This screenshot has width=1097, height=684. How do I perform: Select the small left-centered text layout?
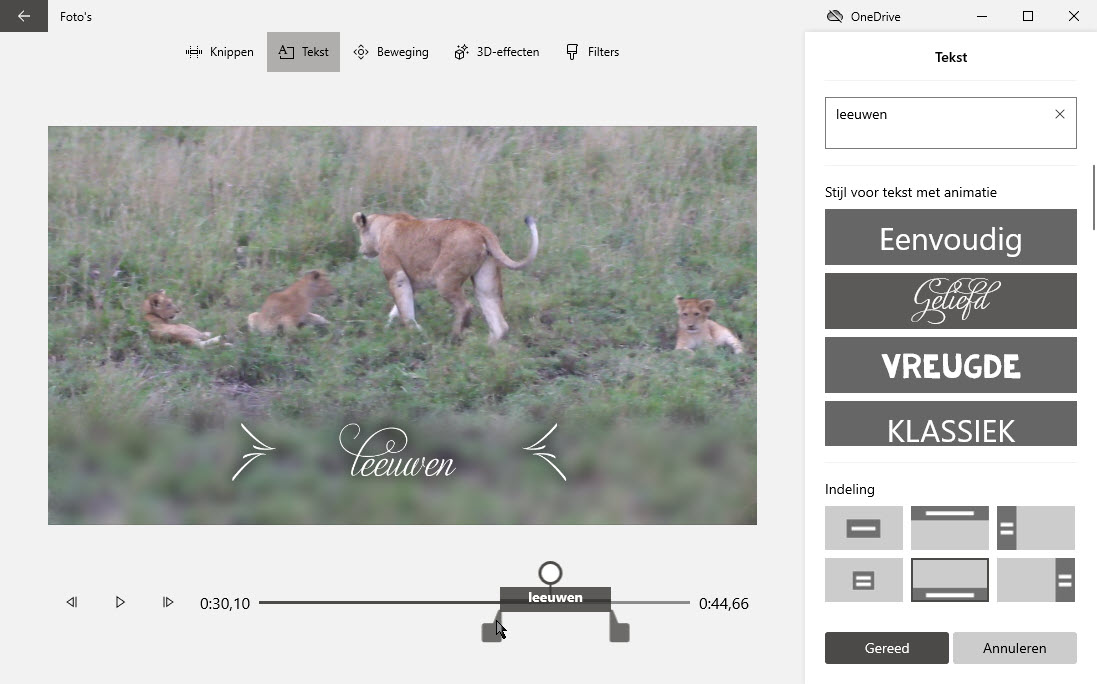(x=864, y=580)
